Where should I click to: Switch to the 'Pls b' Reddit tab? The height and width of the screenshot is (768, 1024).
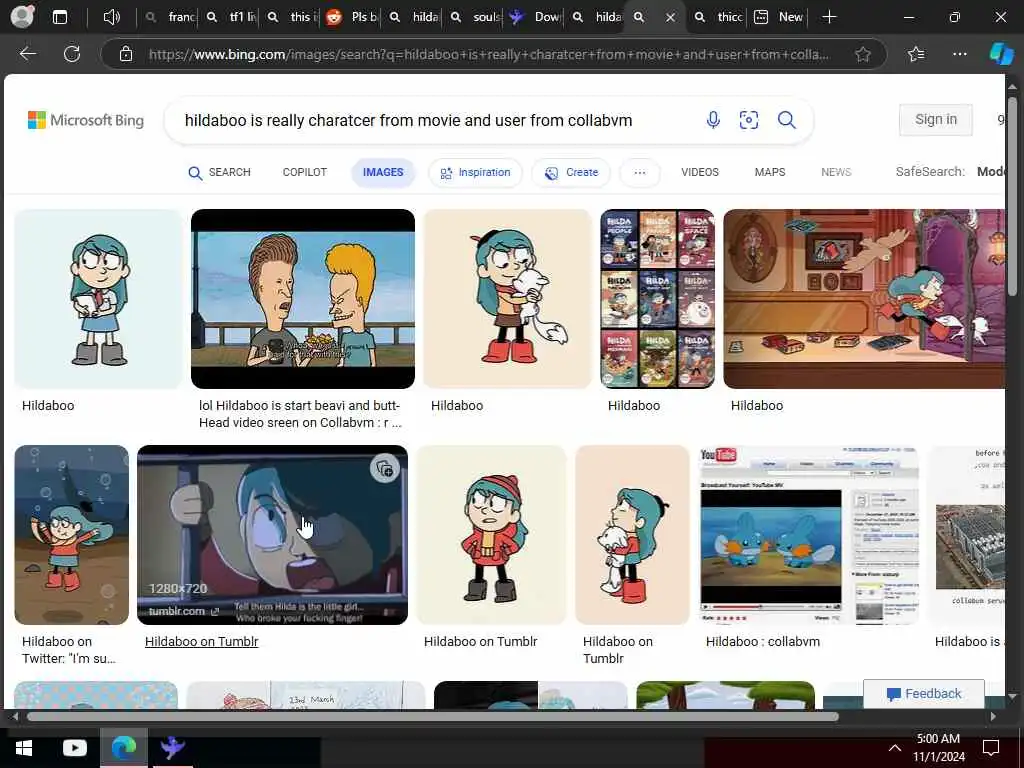coord(353,17)
